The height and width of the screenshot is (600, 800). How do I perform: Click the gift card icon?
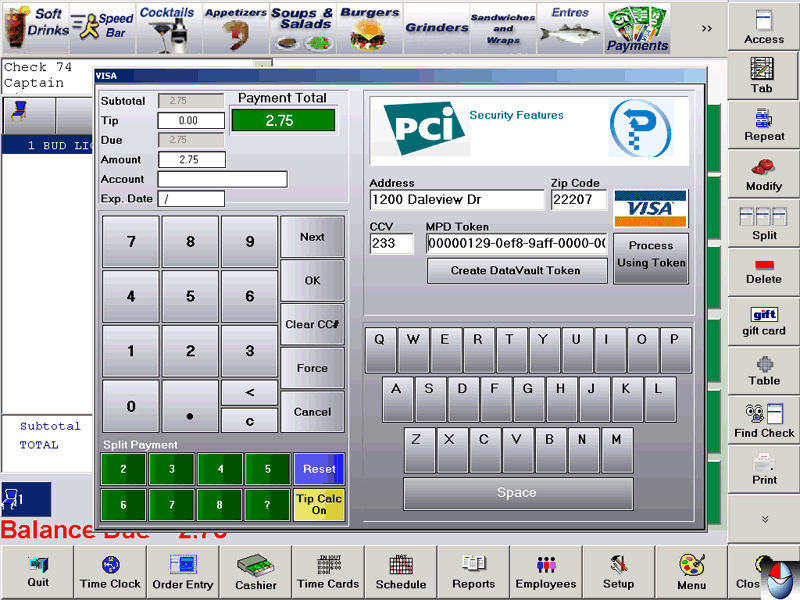click(x=763, y=321)
